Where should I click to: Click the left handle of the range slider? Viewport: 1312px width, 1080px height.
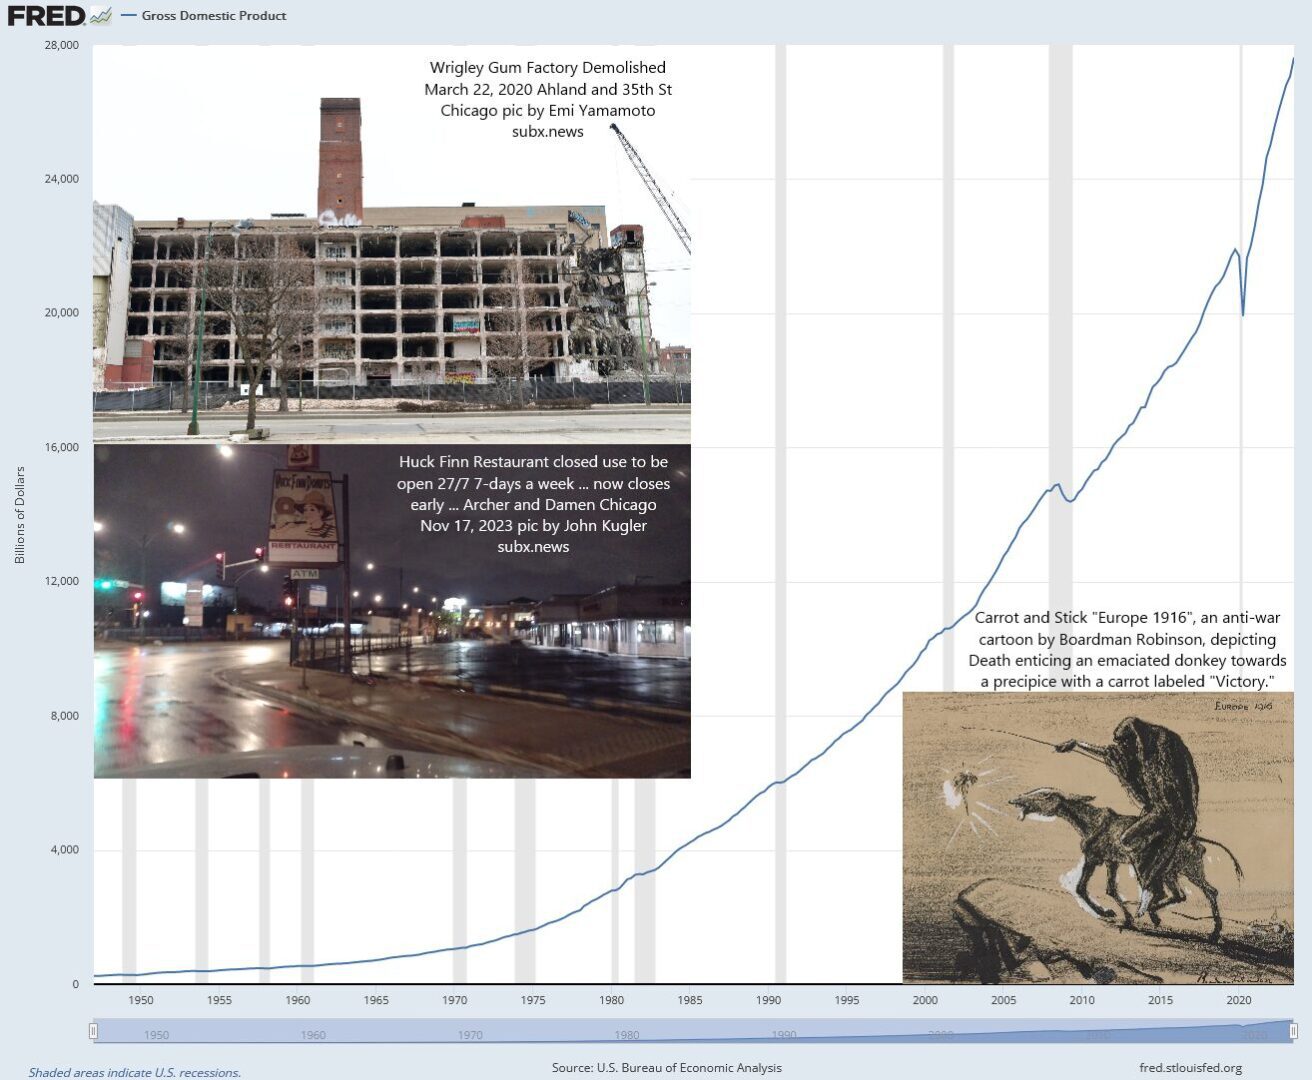(93, 1031)
